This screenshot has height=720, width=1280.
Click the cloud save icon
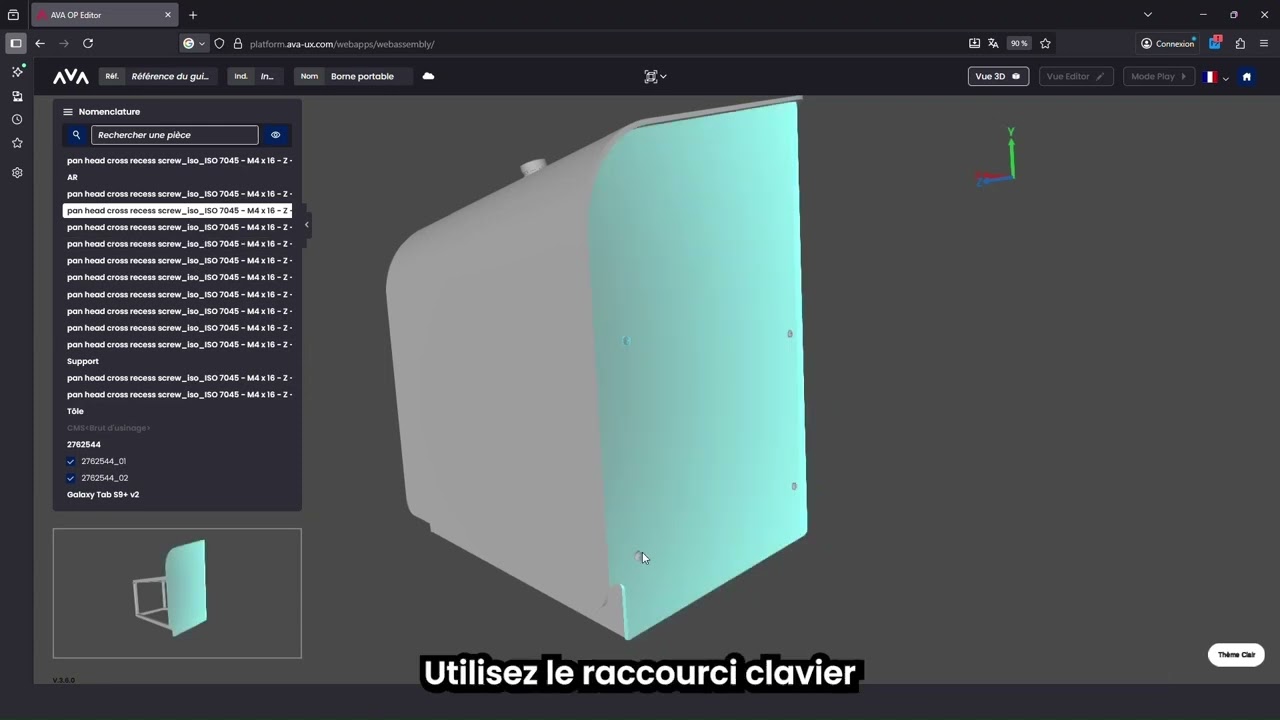(428, 76)
